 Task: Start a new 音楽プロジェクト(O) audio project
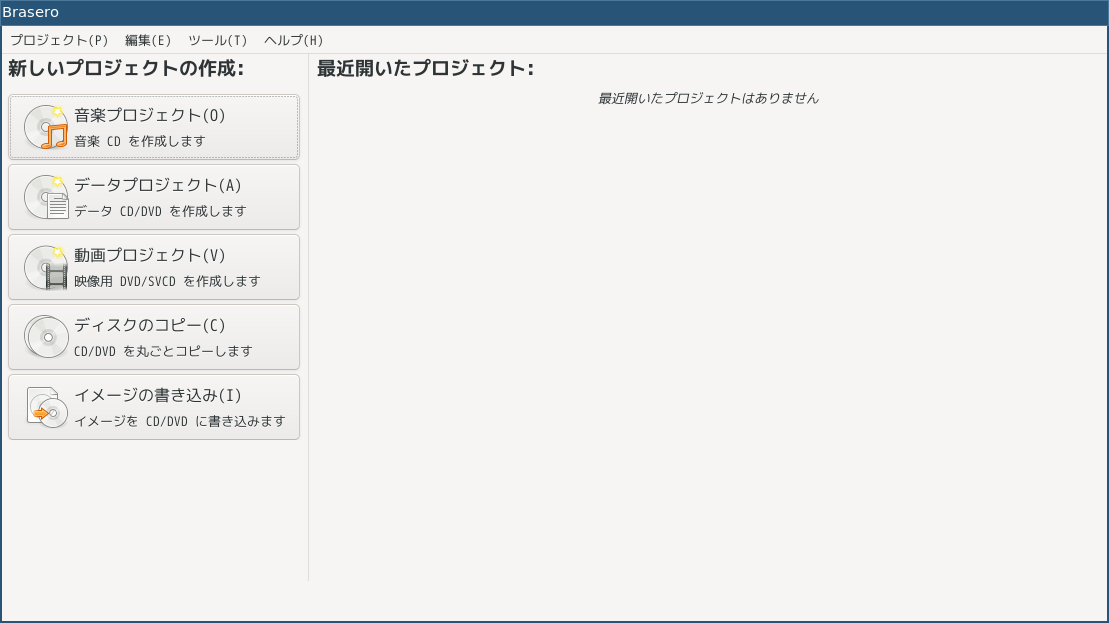pyautogui.click(x=154, y=127)
